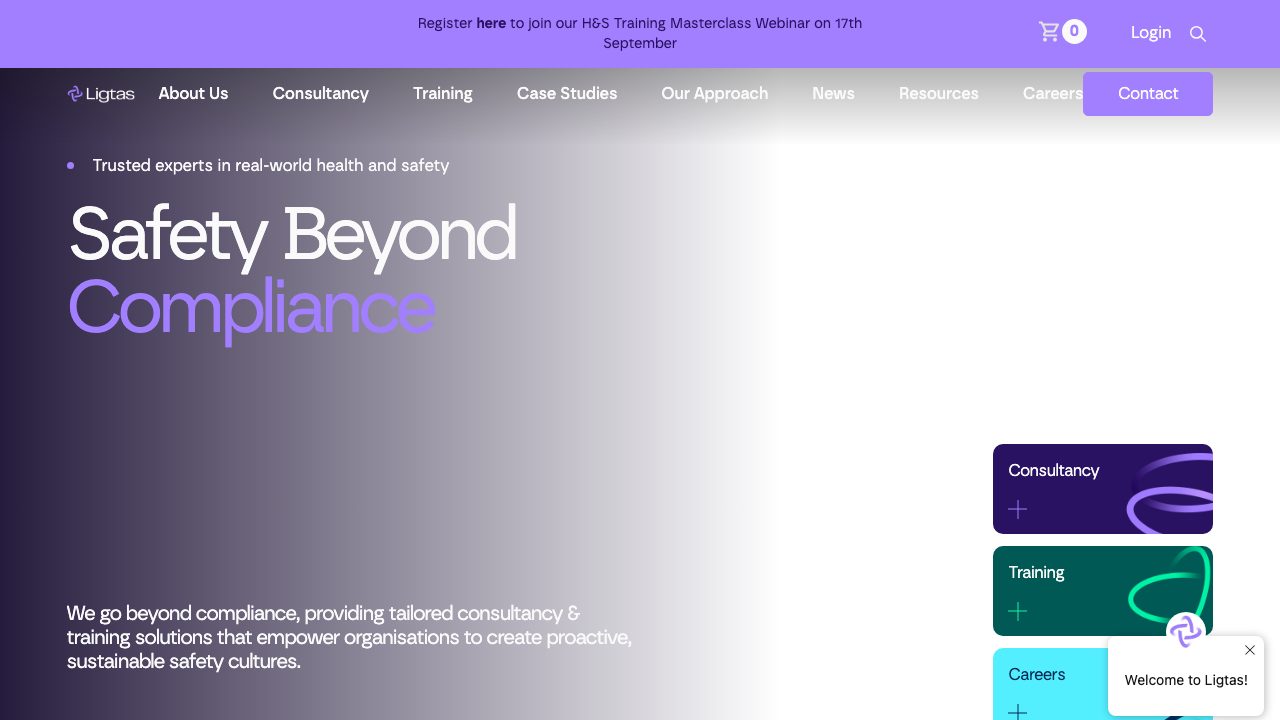The width and height of the screenshot is (1280, 720).
Task: Click the 'here' registration link in banner
Action: tap(491, 23)
